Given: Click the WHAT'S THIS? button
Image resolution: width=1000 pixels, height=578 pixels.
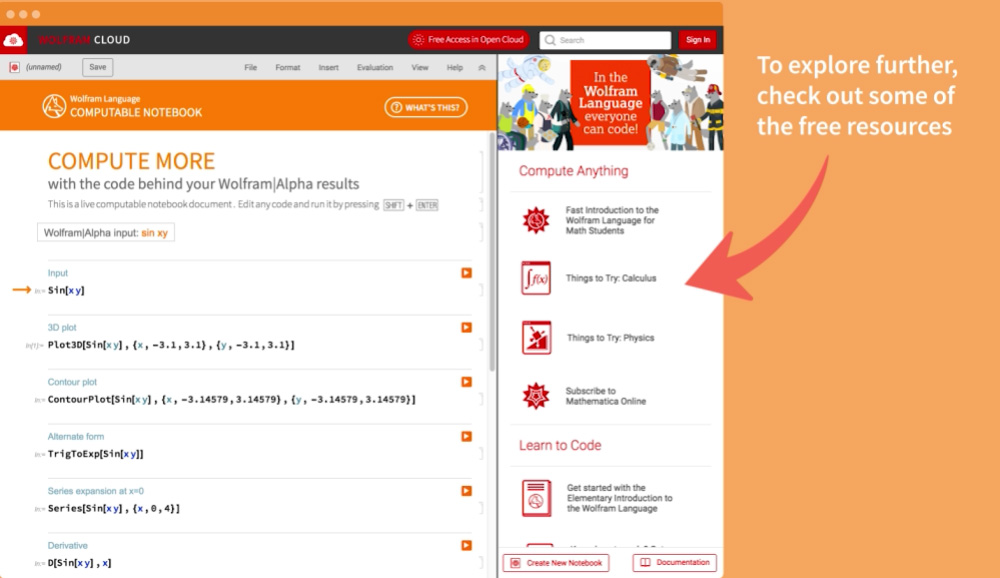Looking at the screenshot, I should pos(426,107).
